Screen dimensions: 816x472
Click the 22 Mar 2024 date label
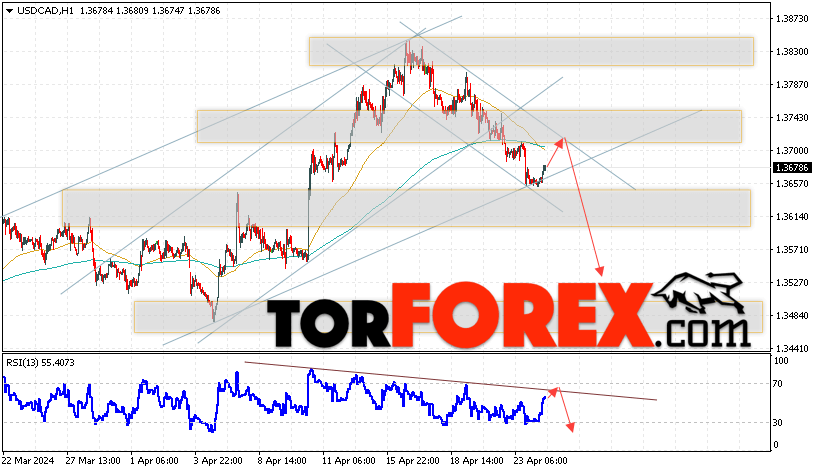[x=28, y=461]
